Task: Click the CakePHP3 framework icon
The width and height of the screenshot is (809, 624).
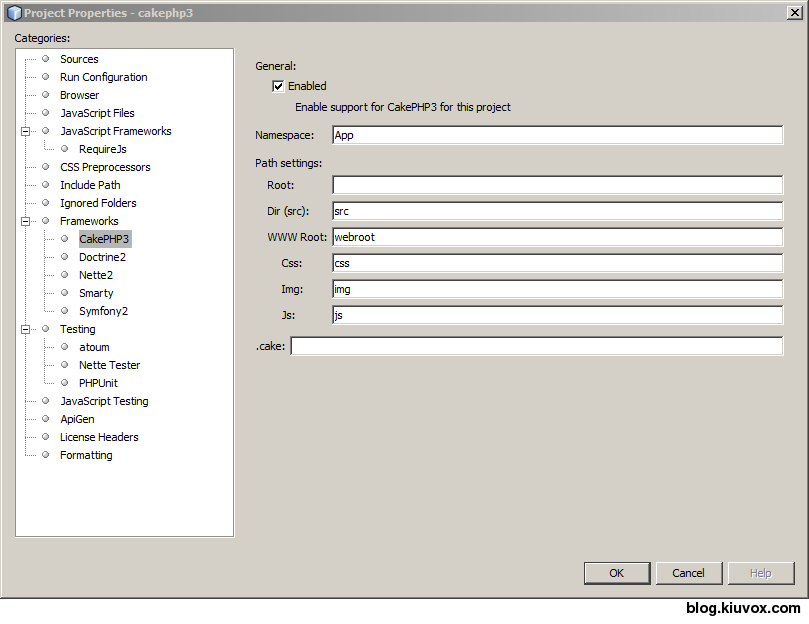Action: pos(63,239)
